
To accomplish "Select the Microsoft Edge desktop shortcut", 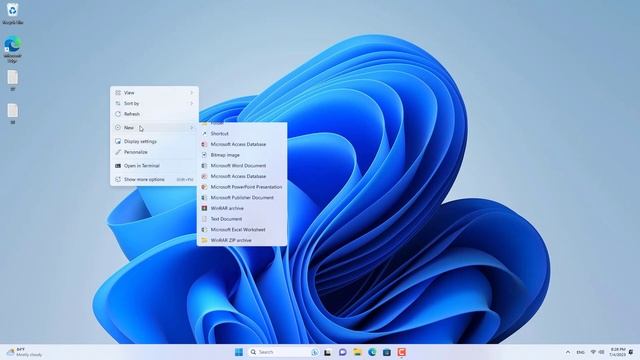I will click(13, 49).
